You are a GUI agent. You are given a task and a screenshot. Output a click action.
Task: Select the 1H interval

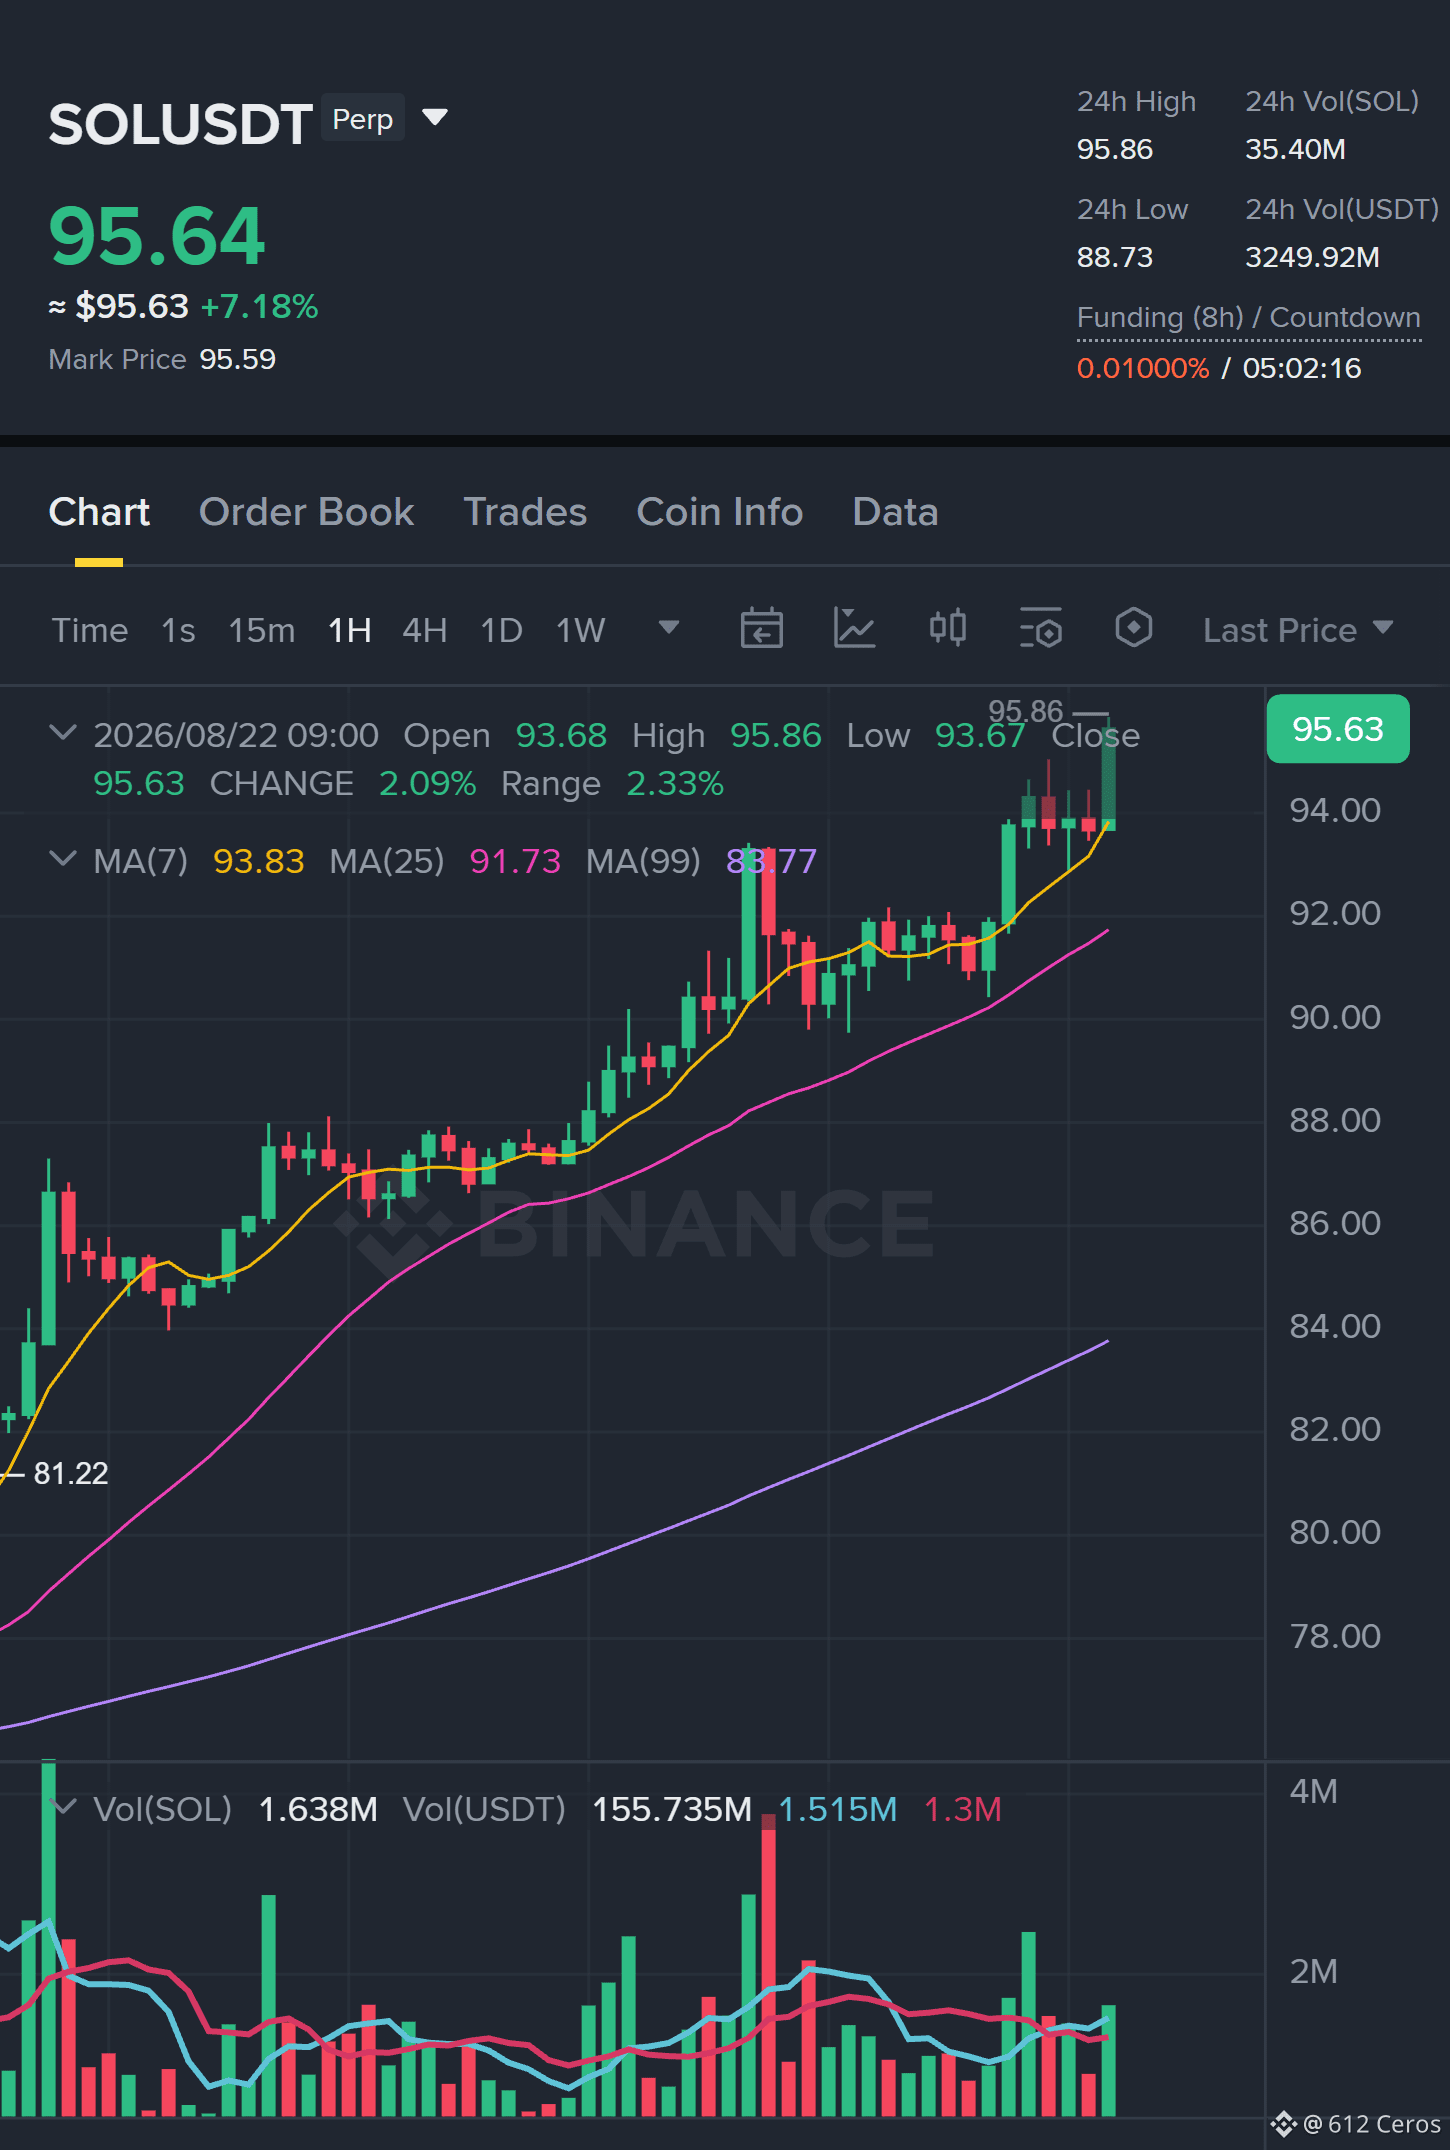349,630
